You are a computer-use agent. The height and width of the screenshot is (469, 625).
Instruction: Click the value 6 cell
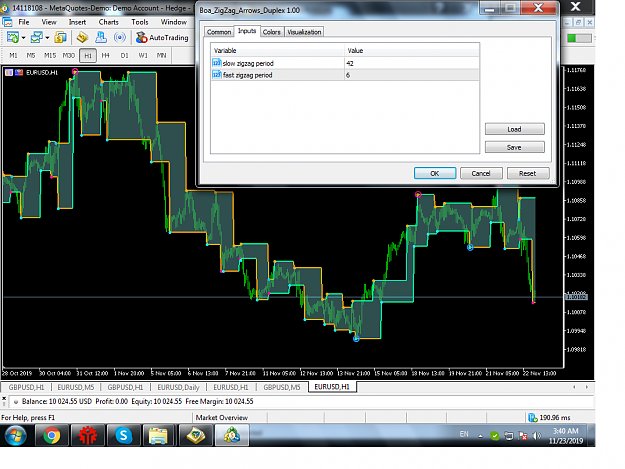pyautogui.click(x=411, y=75)
